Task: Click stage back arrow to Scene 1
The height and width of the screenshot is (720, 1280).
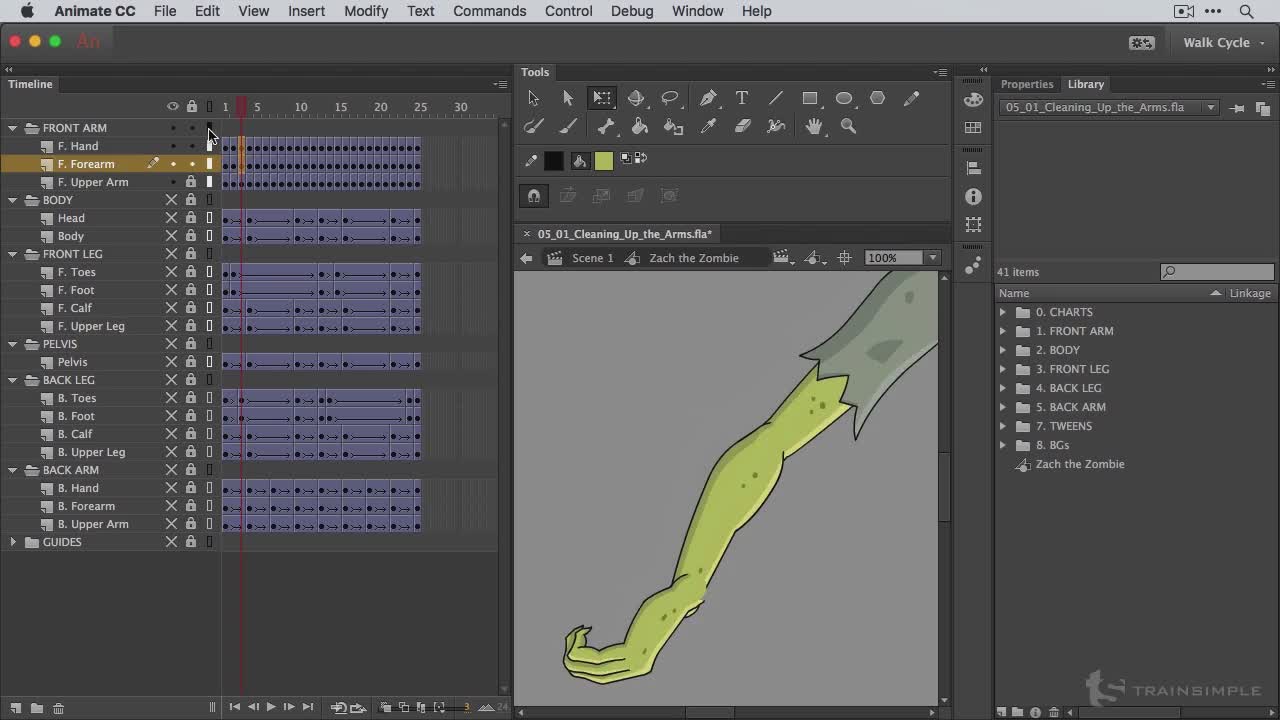Action: click(x=526, y=258)
